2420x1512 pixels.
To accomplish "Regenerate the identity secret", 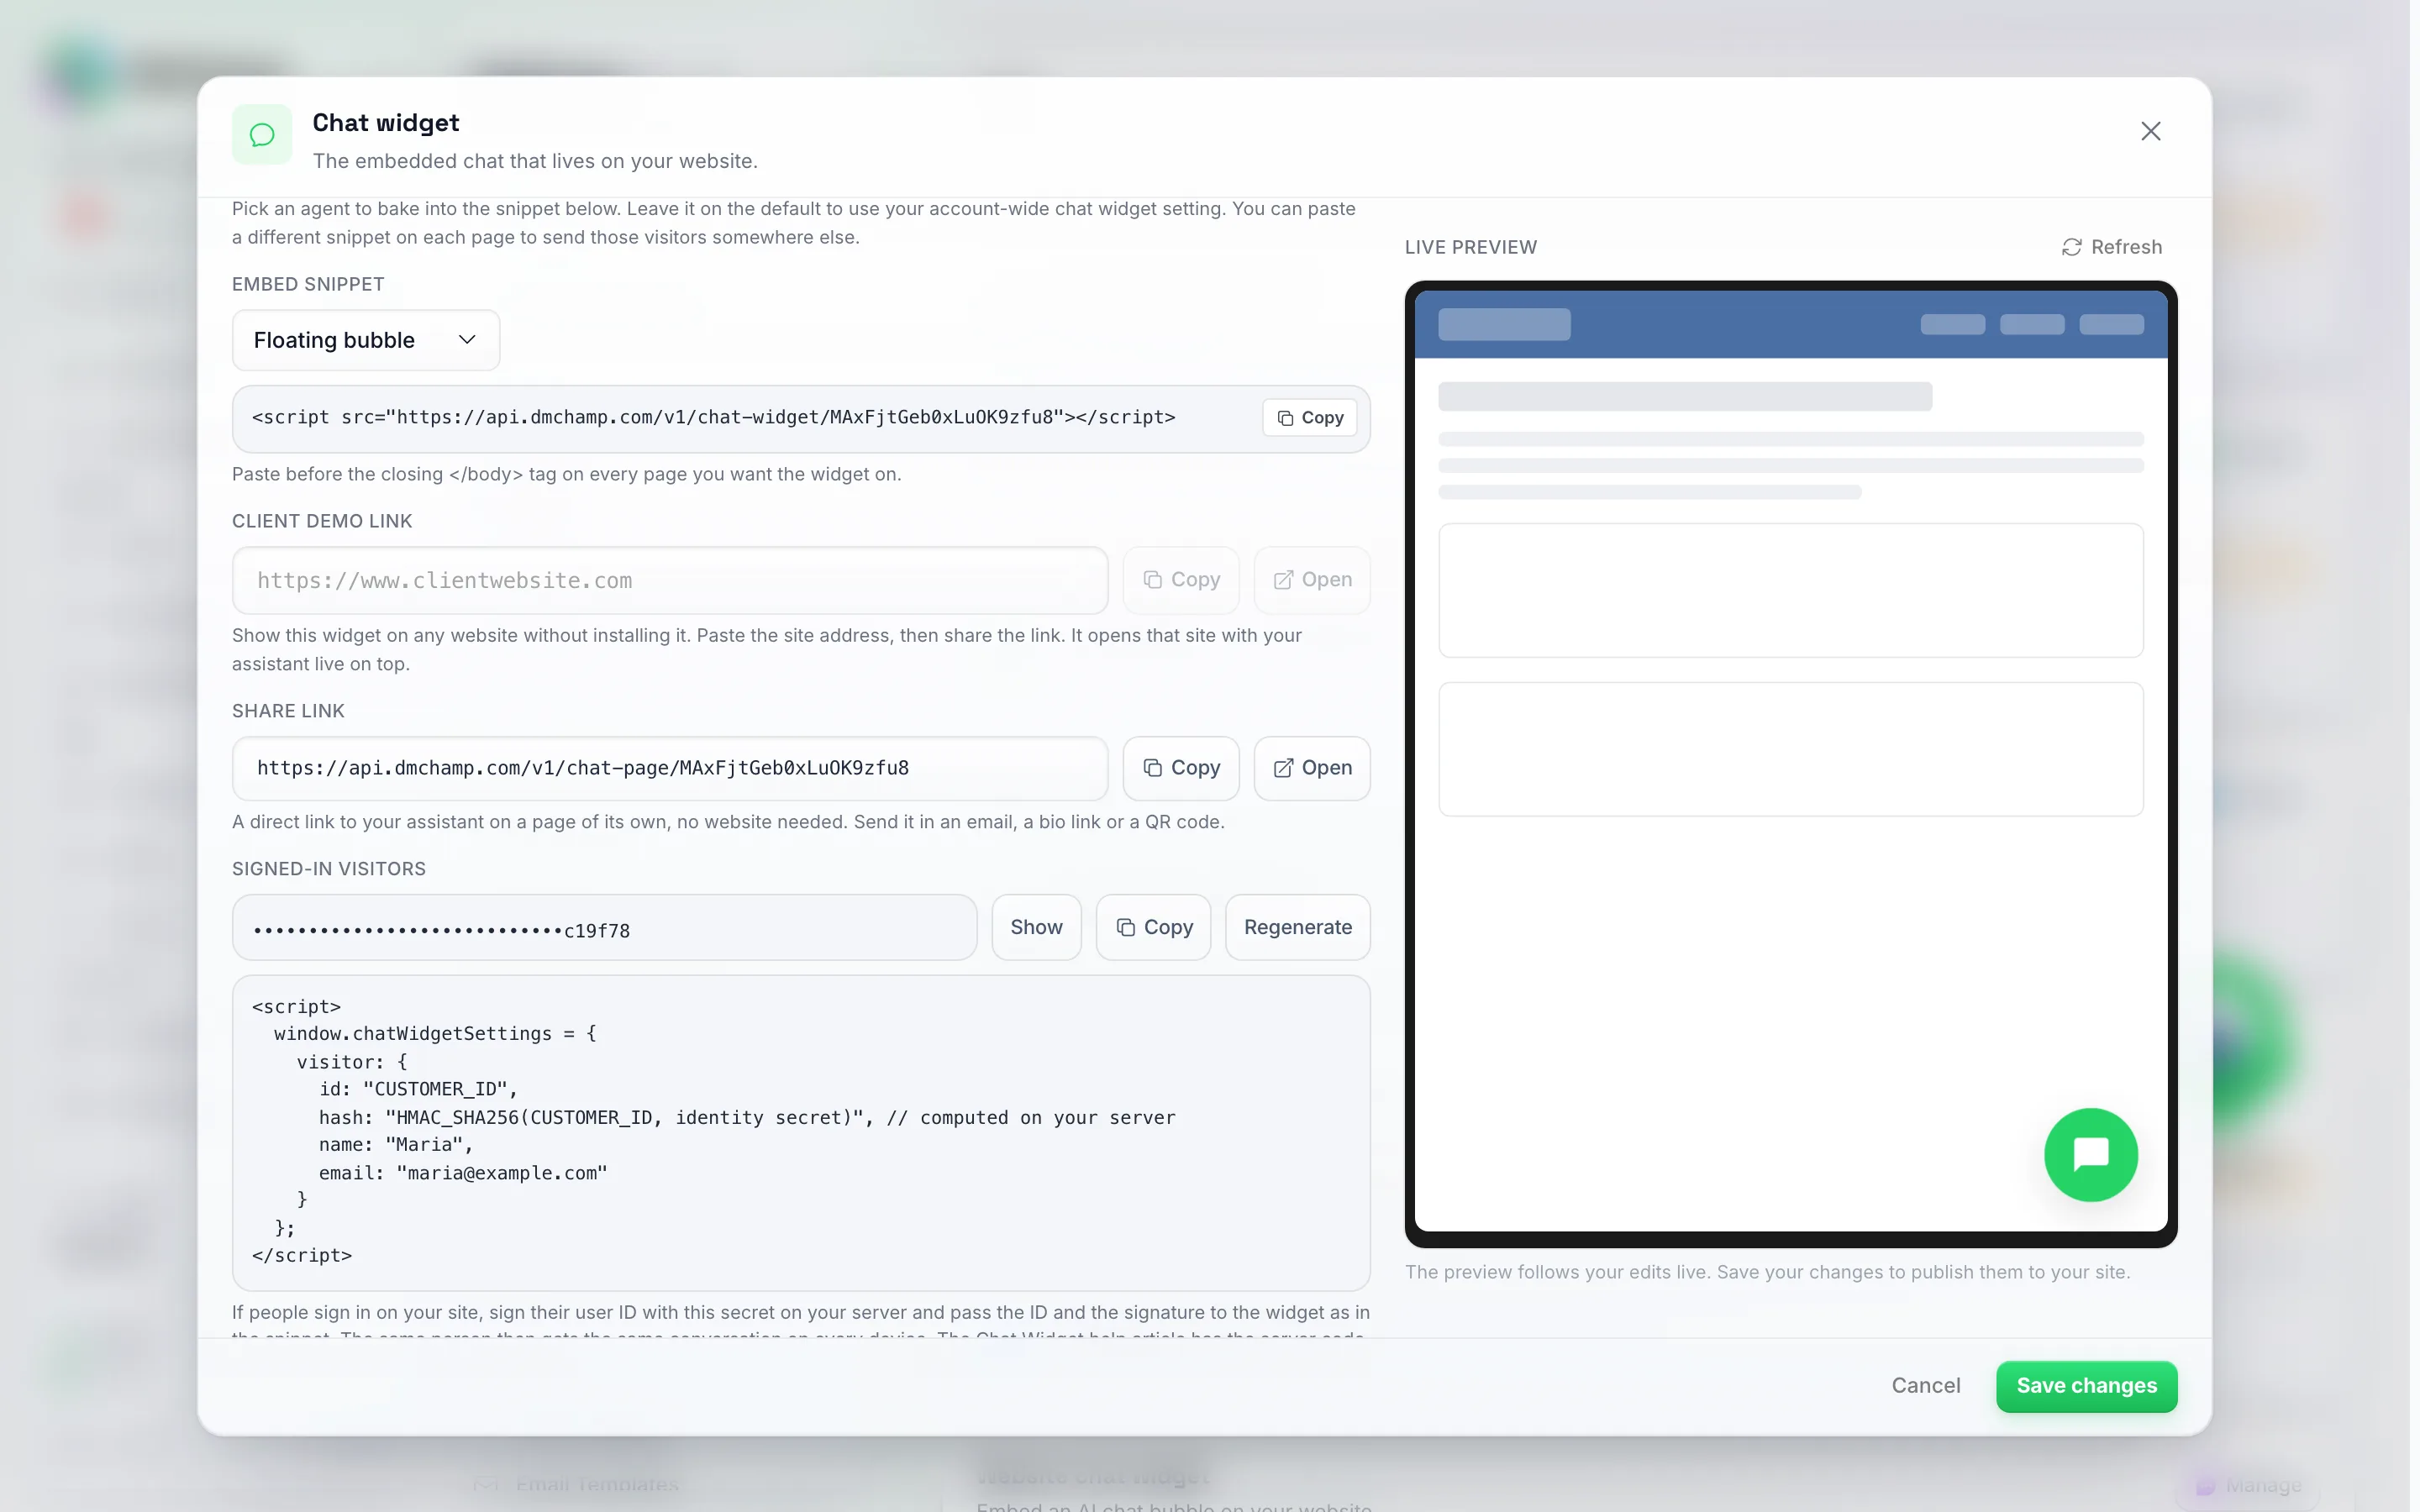I will [x=1297, y=928].
